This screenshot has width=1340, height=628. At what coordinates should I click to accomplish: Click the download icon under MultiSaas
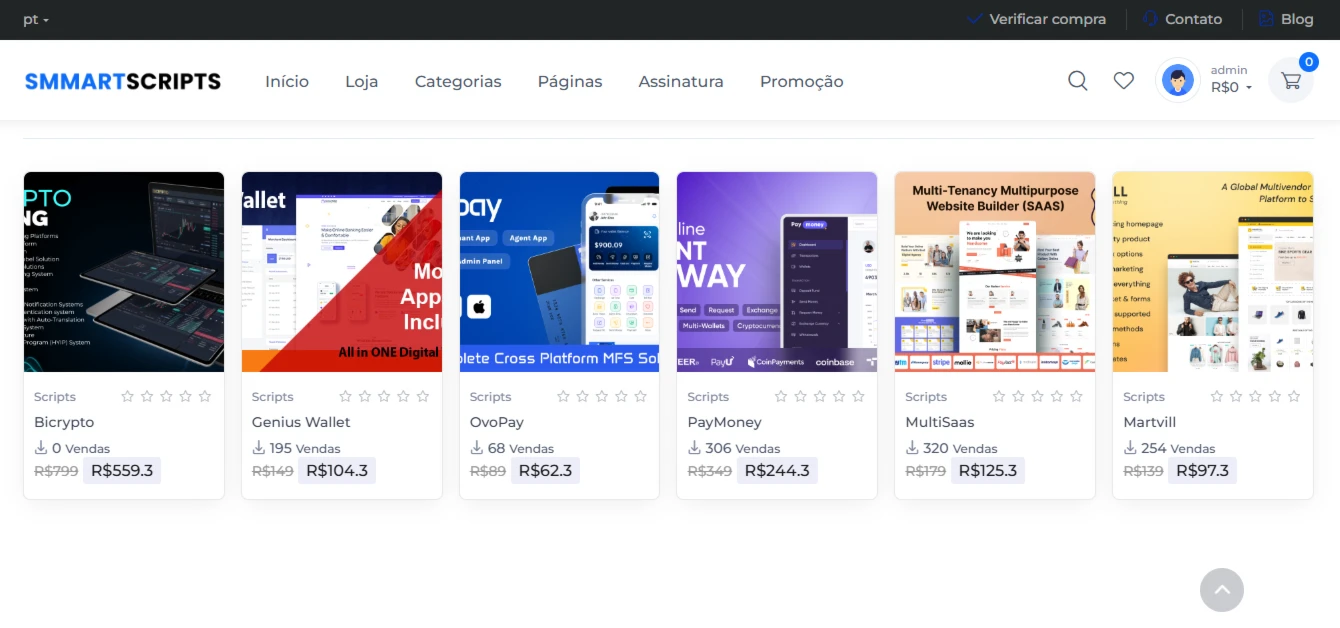912,448
